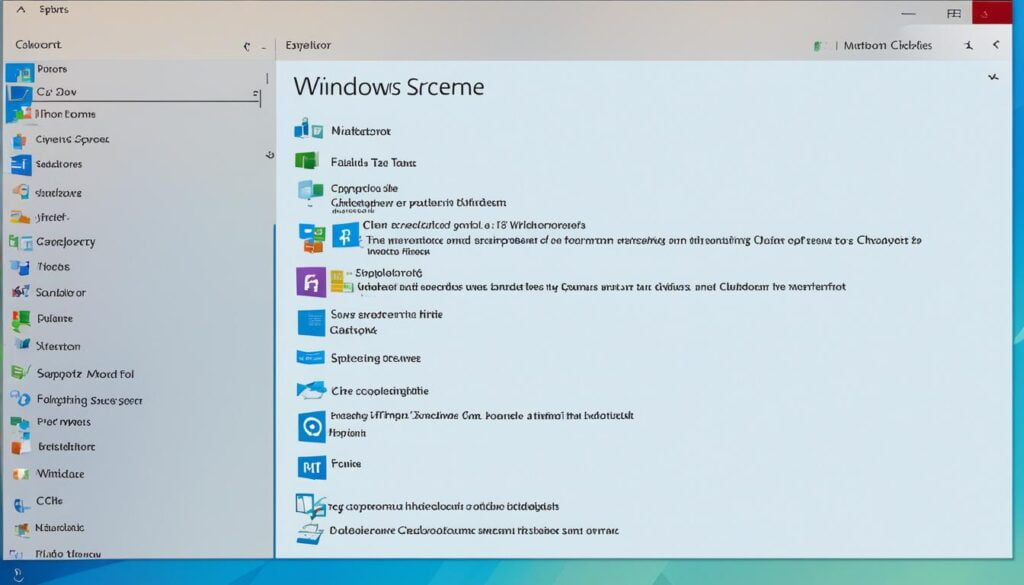1024x585 pixels.
Task: Click the icon next to Plac rwoels
Action: [x=20, y=423]
